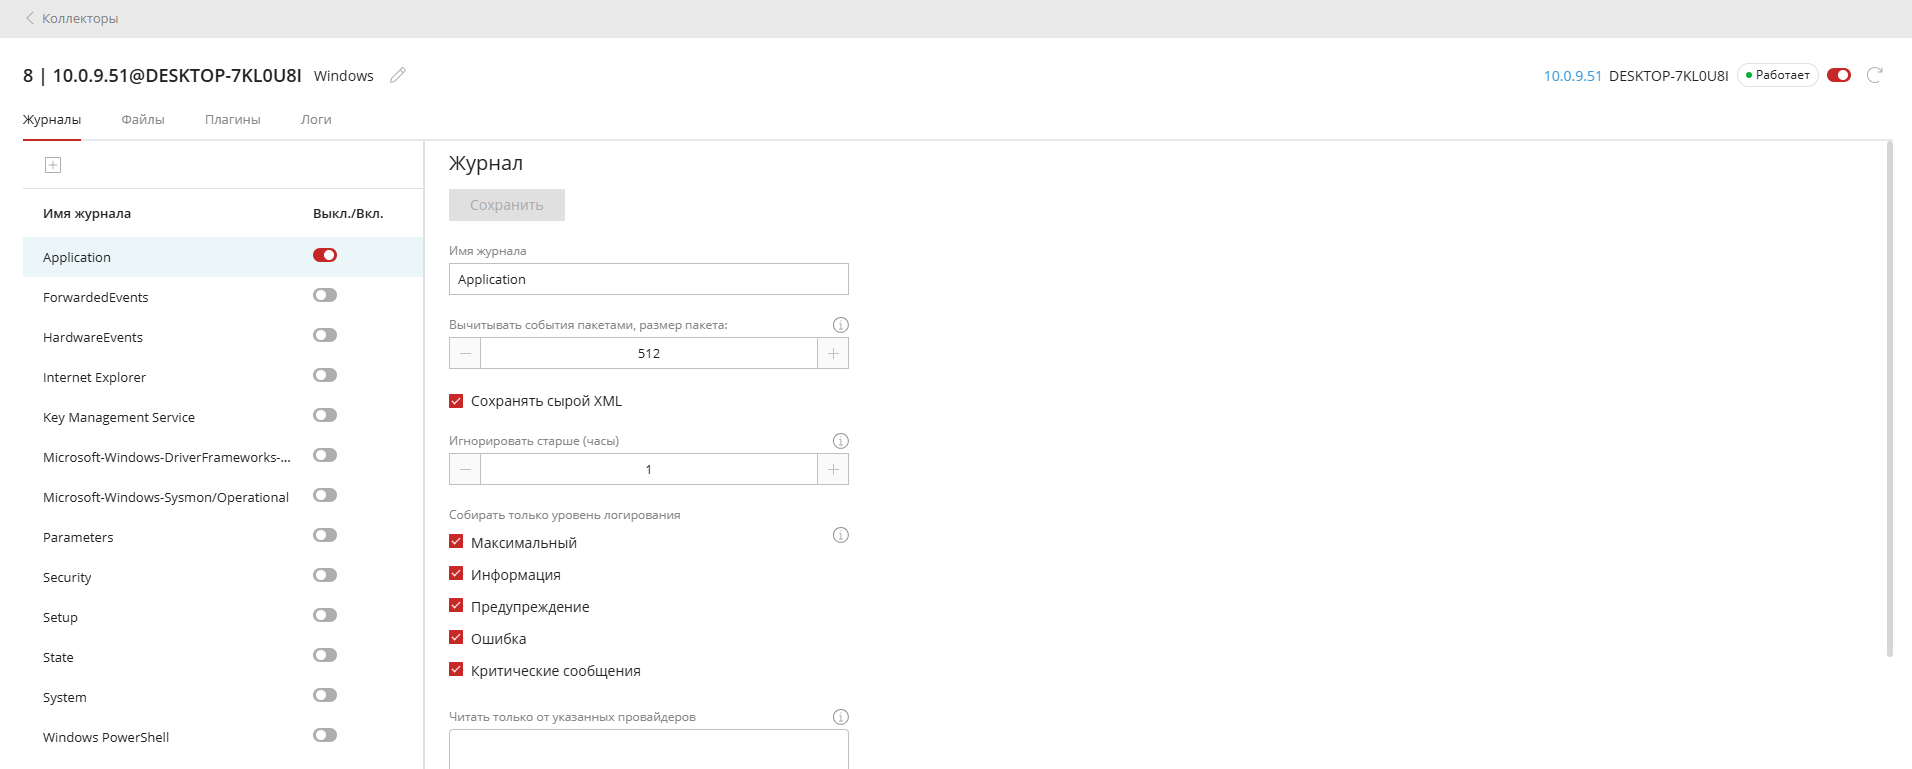Select Microsoft-Windows-Sysmon/Operational journal
This screenshot has width=1912, height=769.
click(x=223, y=497)
